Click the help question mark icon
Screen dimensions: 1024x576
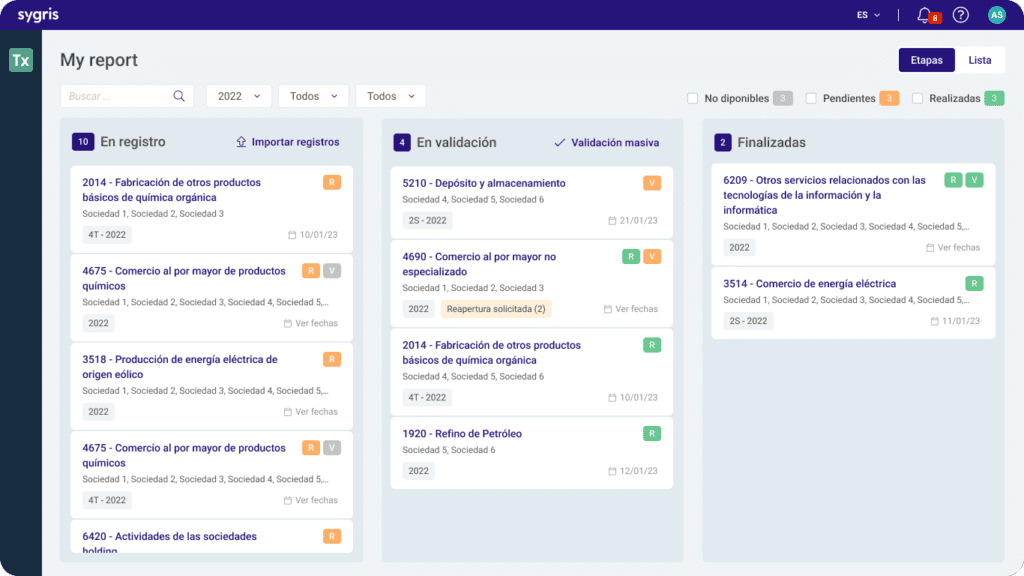[960, 15]
